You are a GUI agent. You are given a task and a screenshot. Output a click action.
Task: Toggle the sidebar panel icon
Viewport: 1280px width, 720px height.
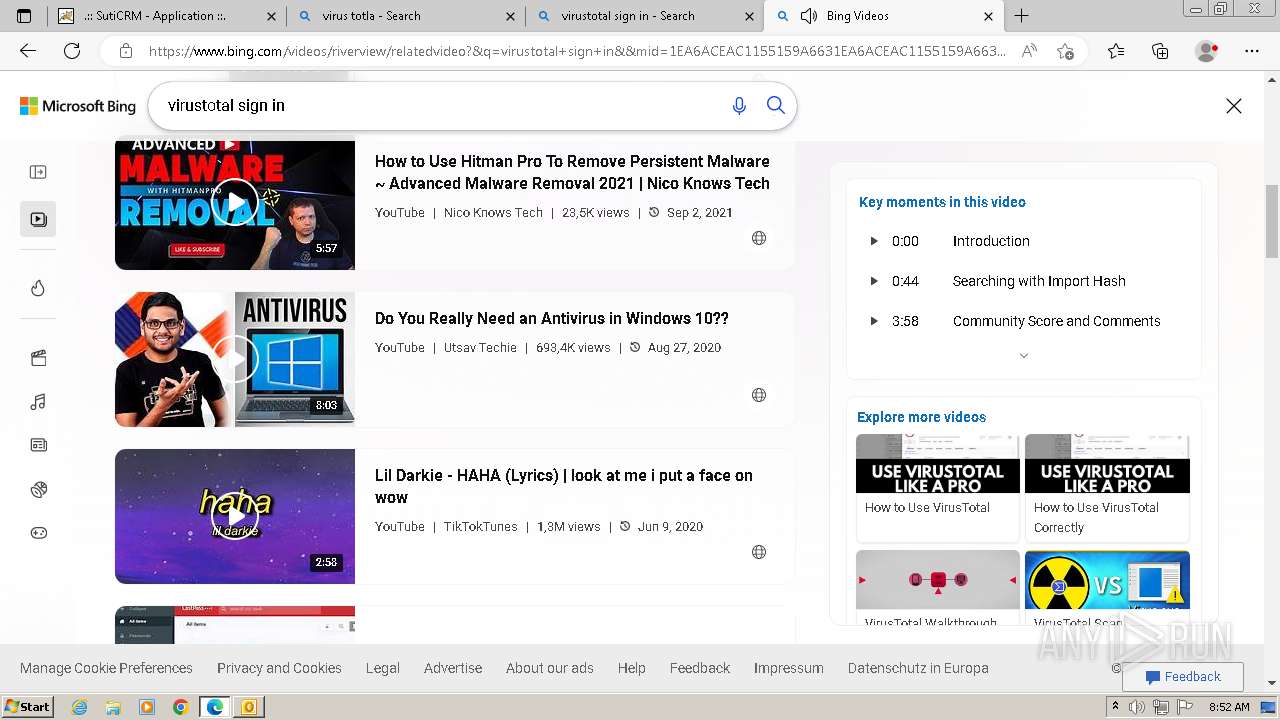(38, 172)
